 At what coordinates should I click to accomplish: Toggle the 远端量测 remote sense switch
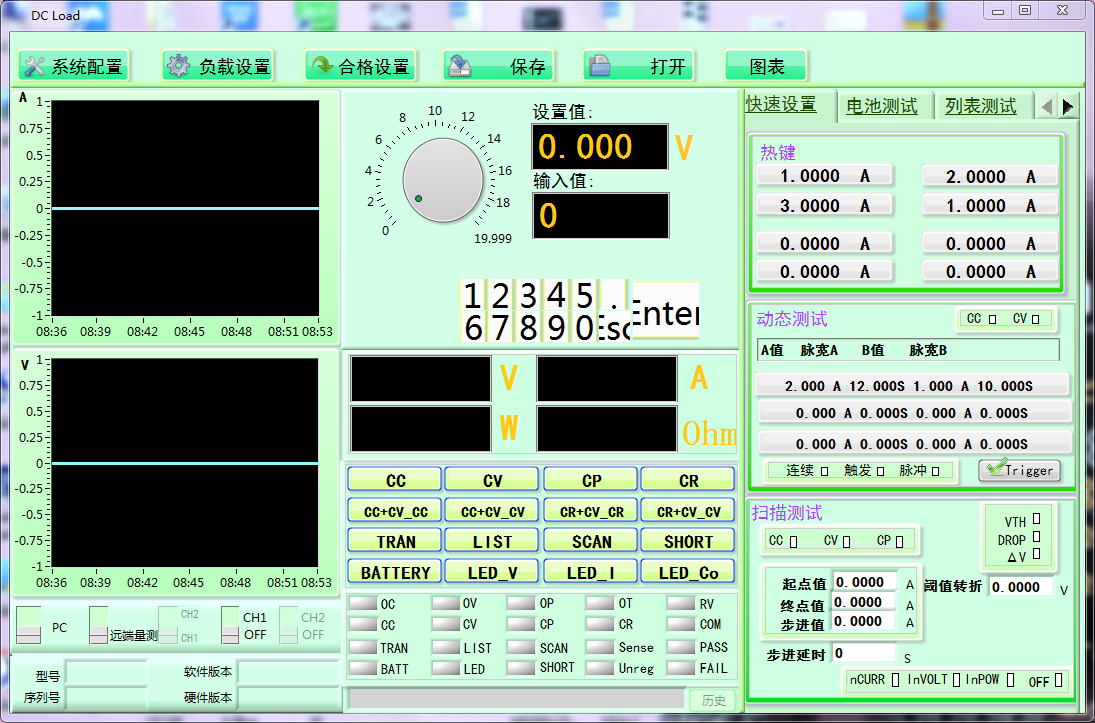pos(98,626)
